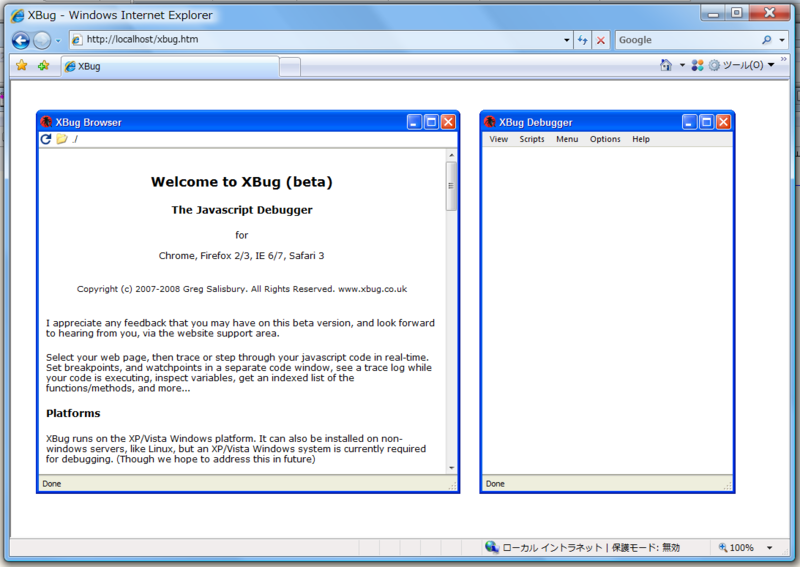Click the ローカル イントラネット security zone text
The width and height of the screenshot is (800, 567).
click(x=553, y=548)
